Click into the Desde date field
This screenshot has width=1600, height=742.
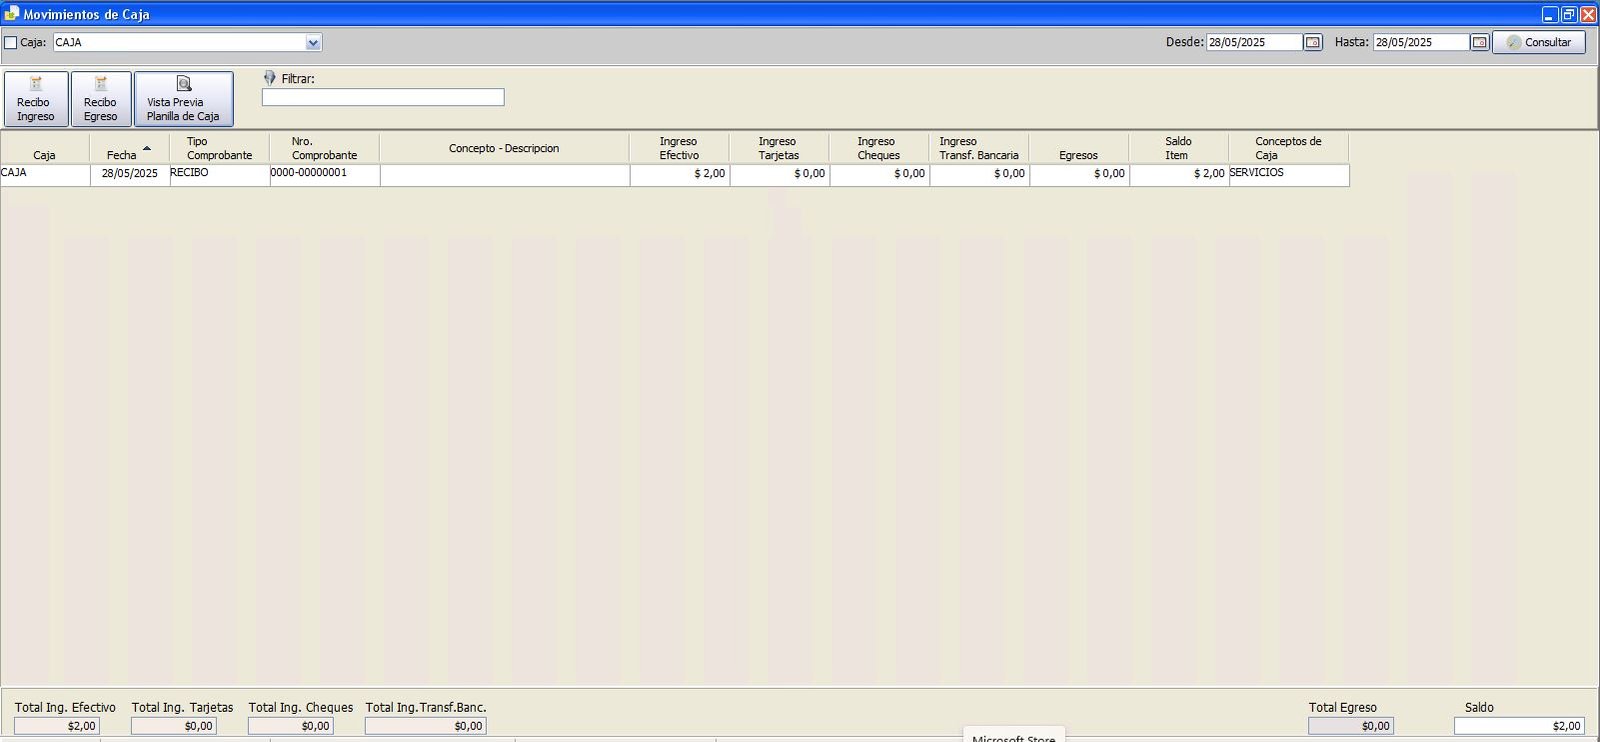click(x=1253, y=42)
